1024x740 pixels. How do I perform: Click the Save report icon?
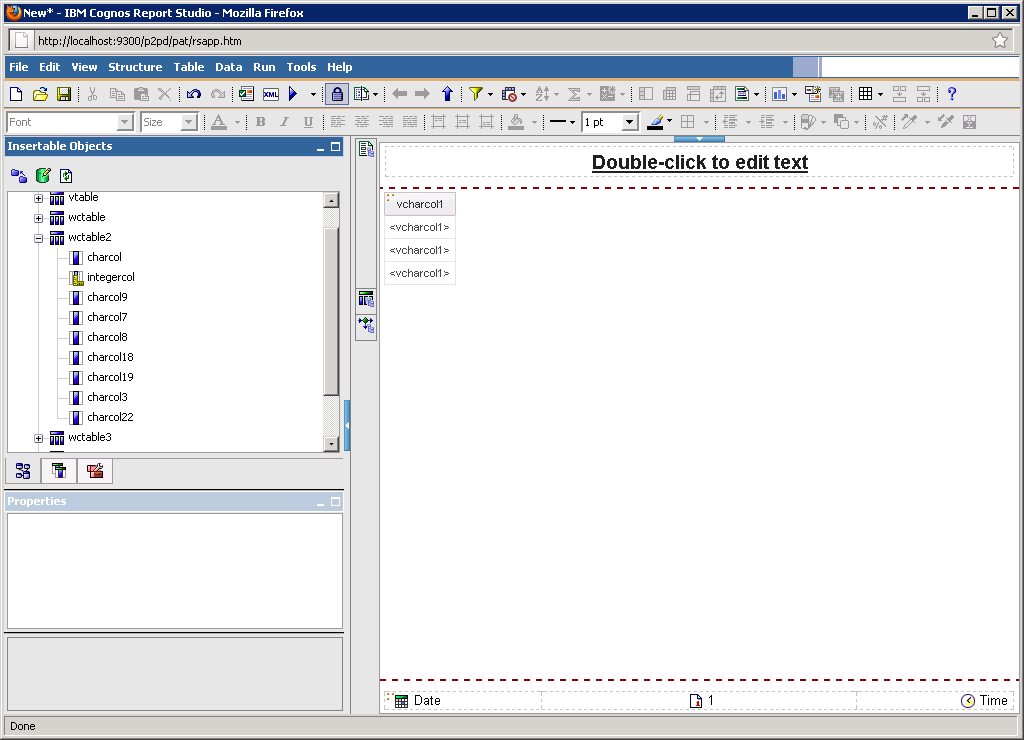pyautogui.click(x=64, y=94)
